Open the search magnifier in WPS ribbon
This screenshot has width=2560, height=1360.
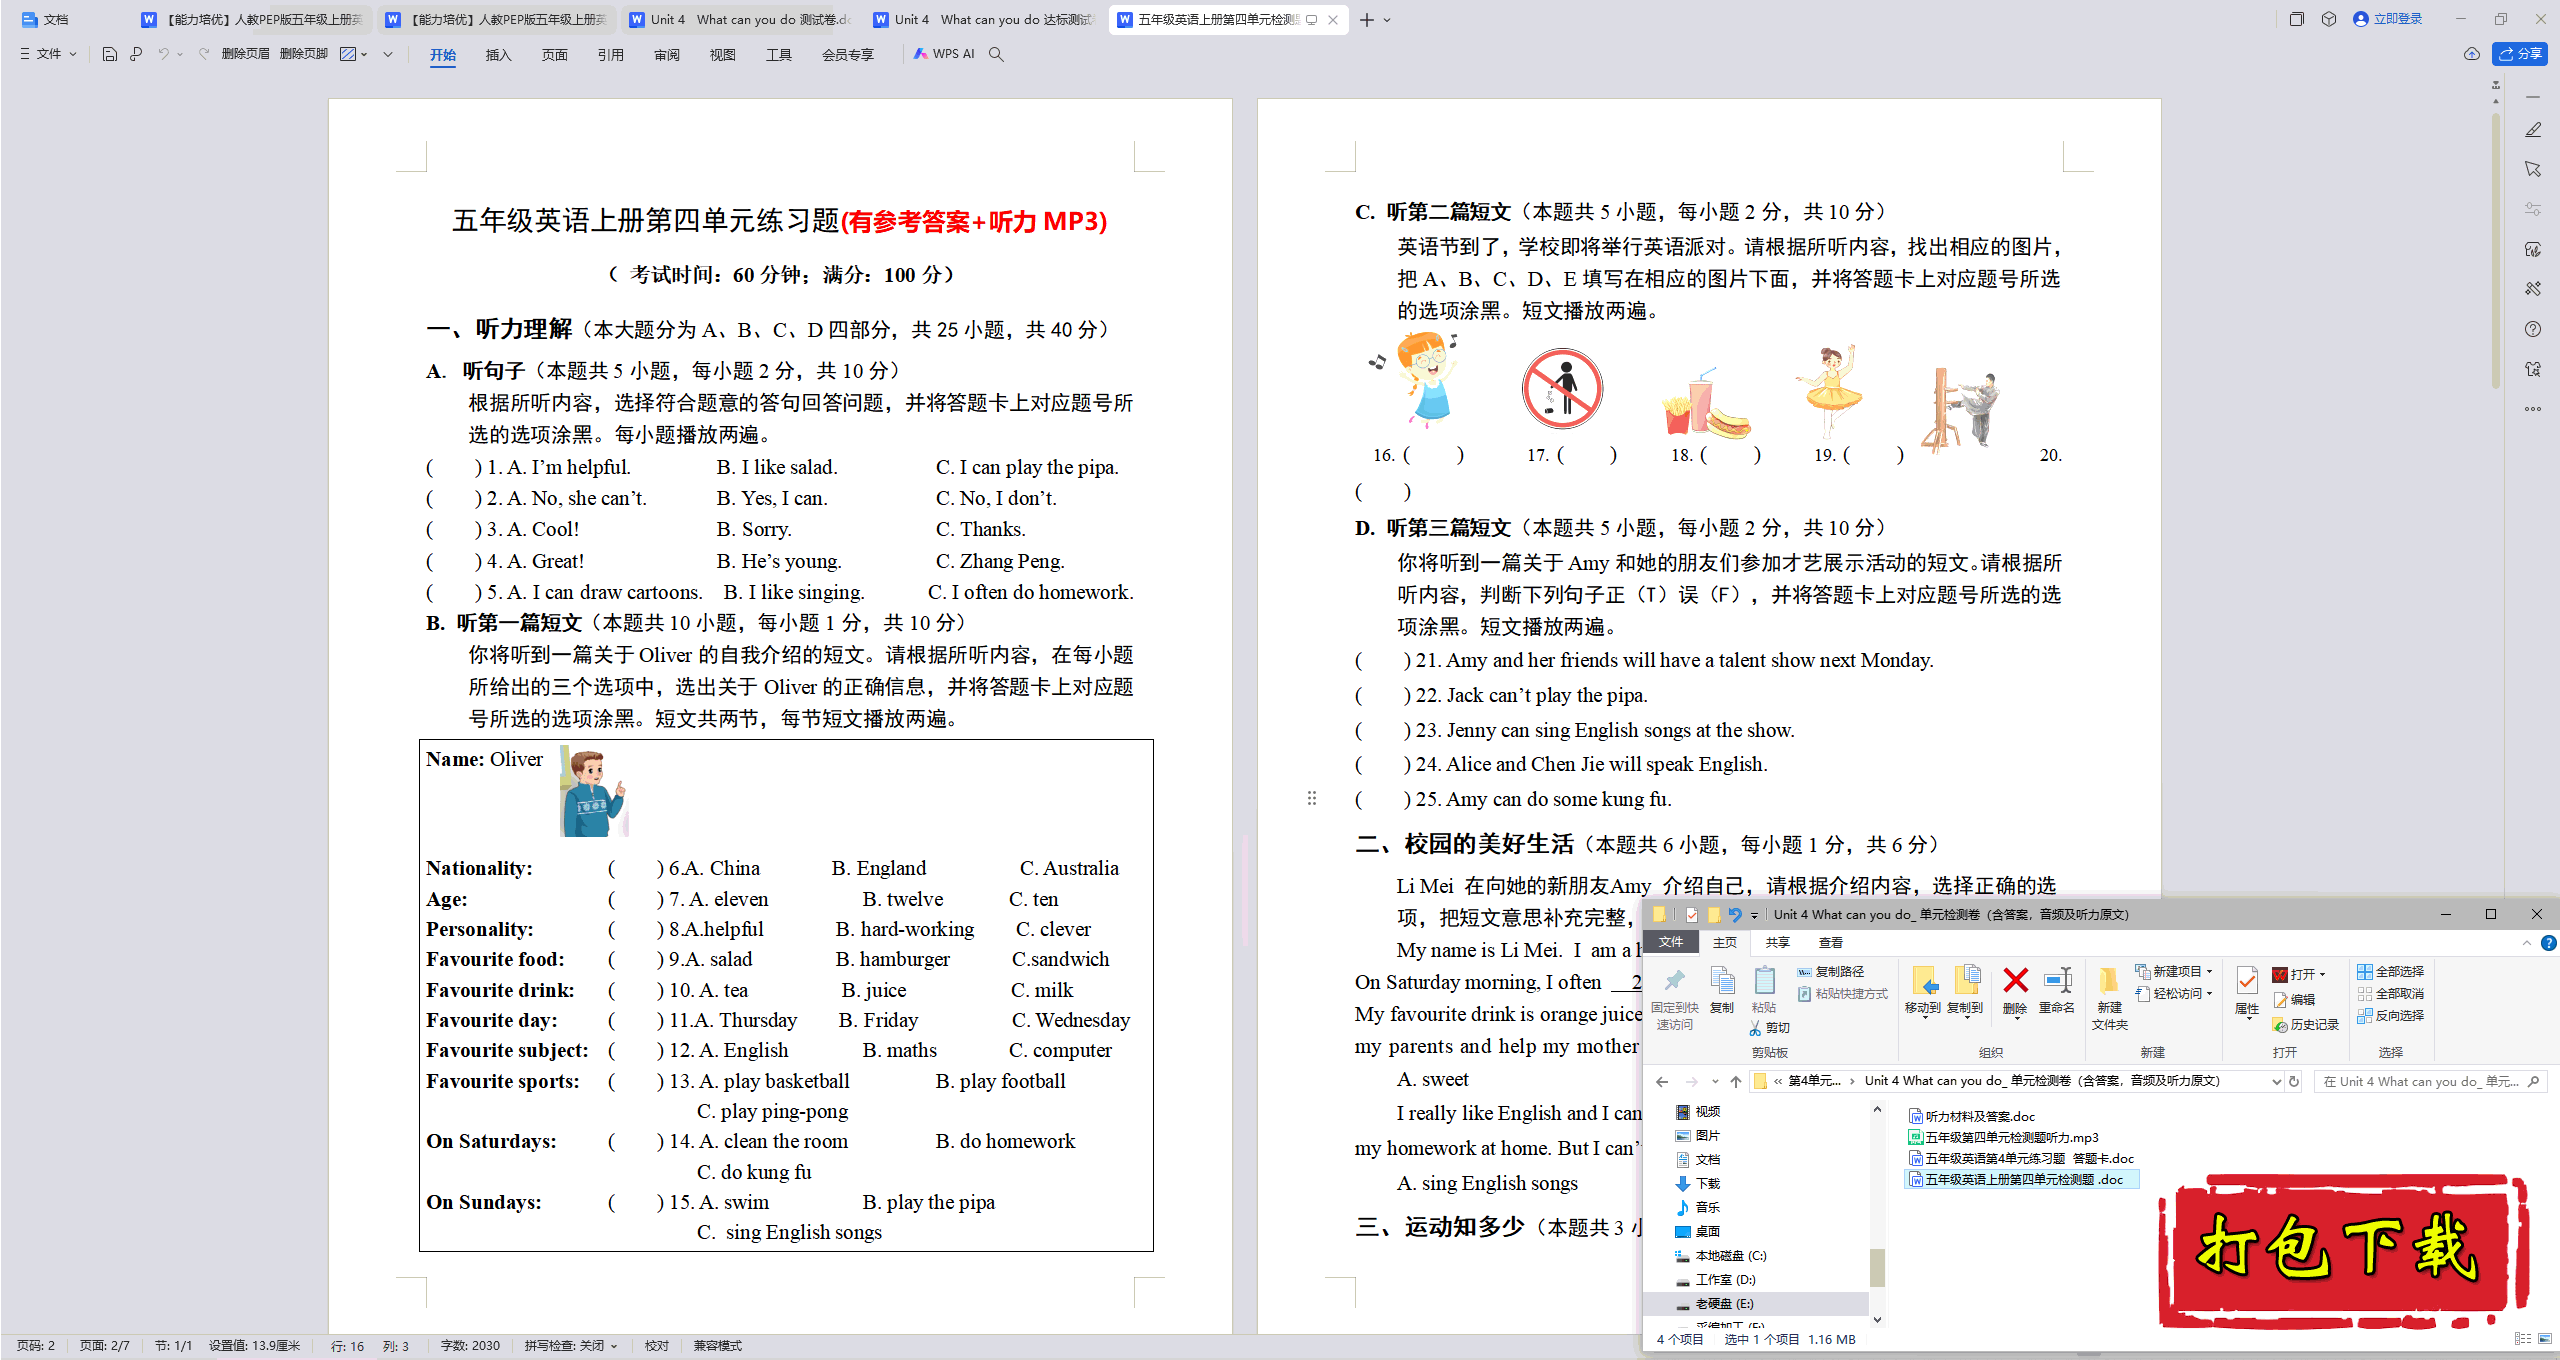pos(996,54)
